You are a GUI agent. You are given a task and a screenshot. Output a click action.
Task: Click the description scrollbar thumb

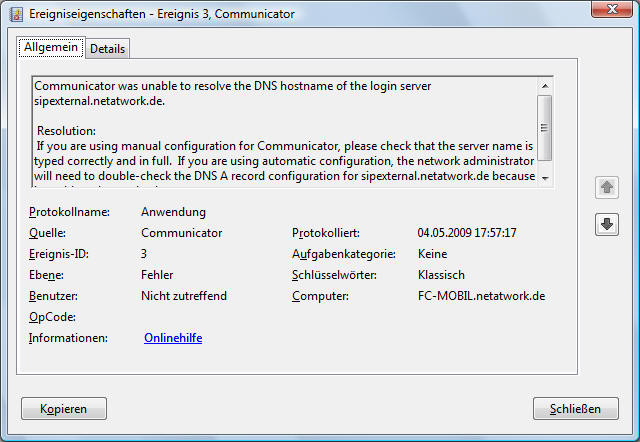(545, 128)
